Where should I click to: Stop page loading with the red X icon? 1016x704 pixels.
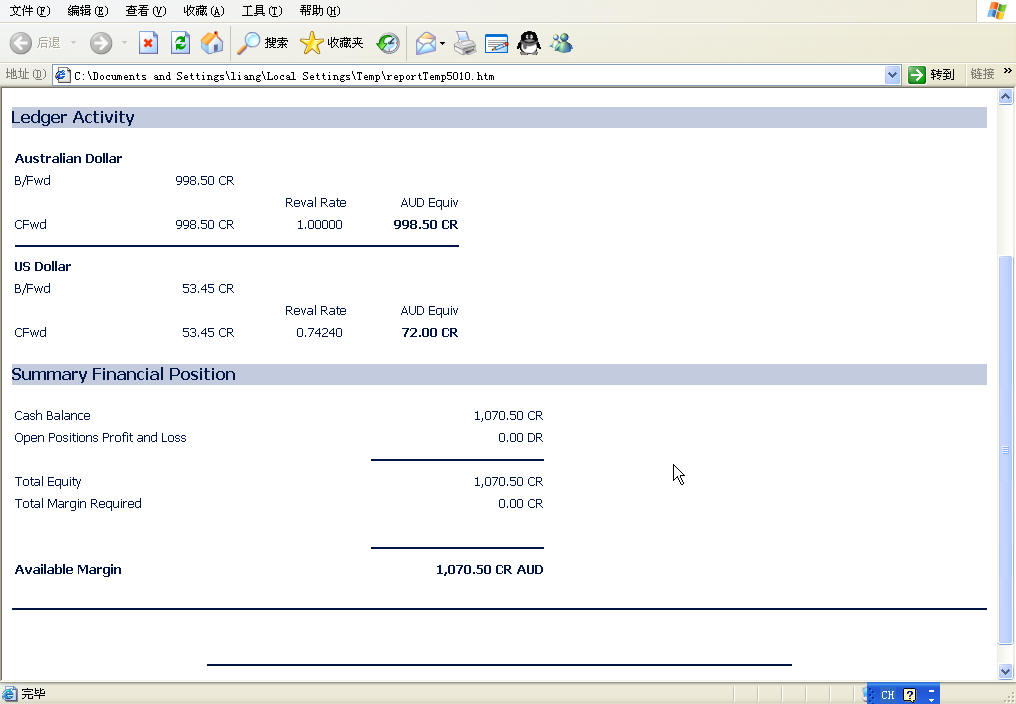pos(148,43)
